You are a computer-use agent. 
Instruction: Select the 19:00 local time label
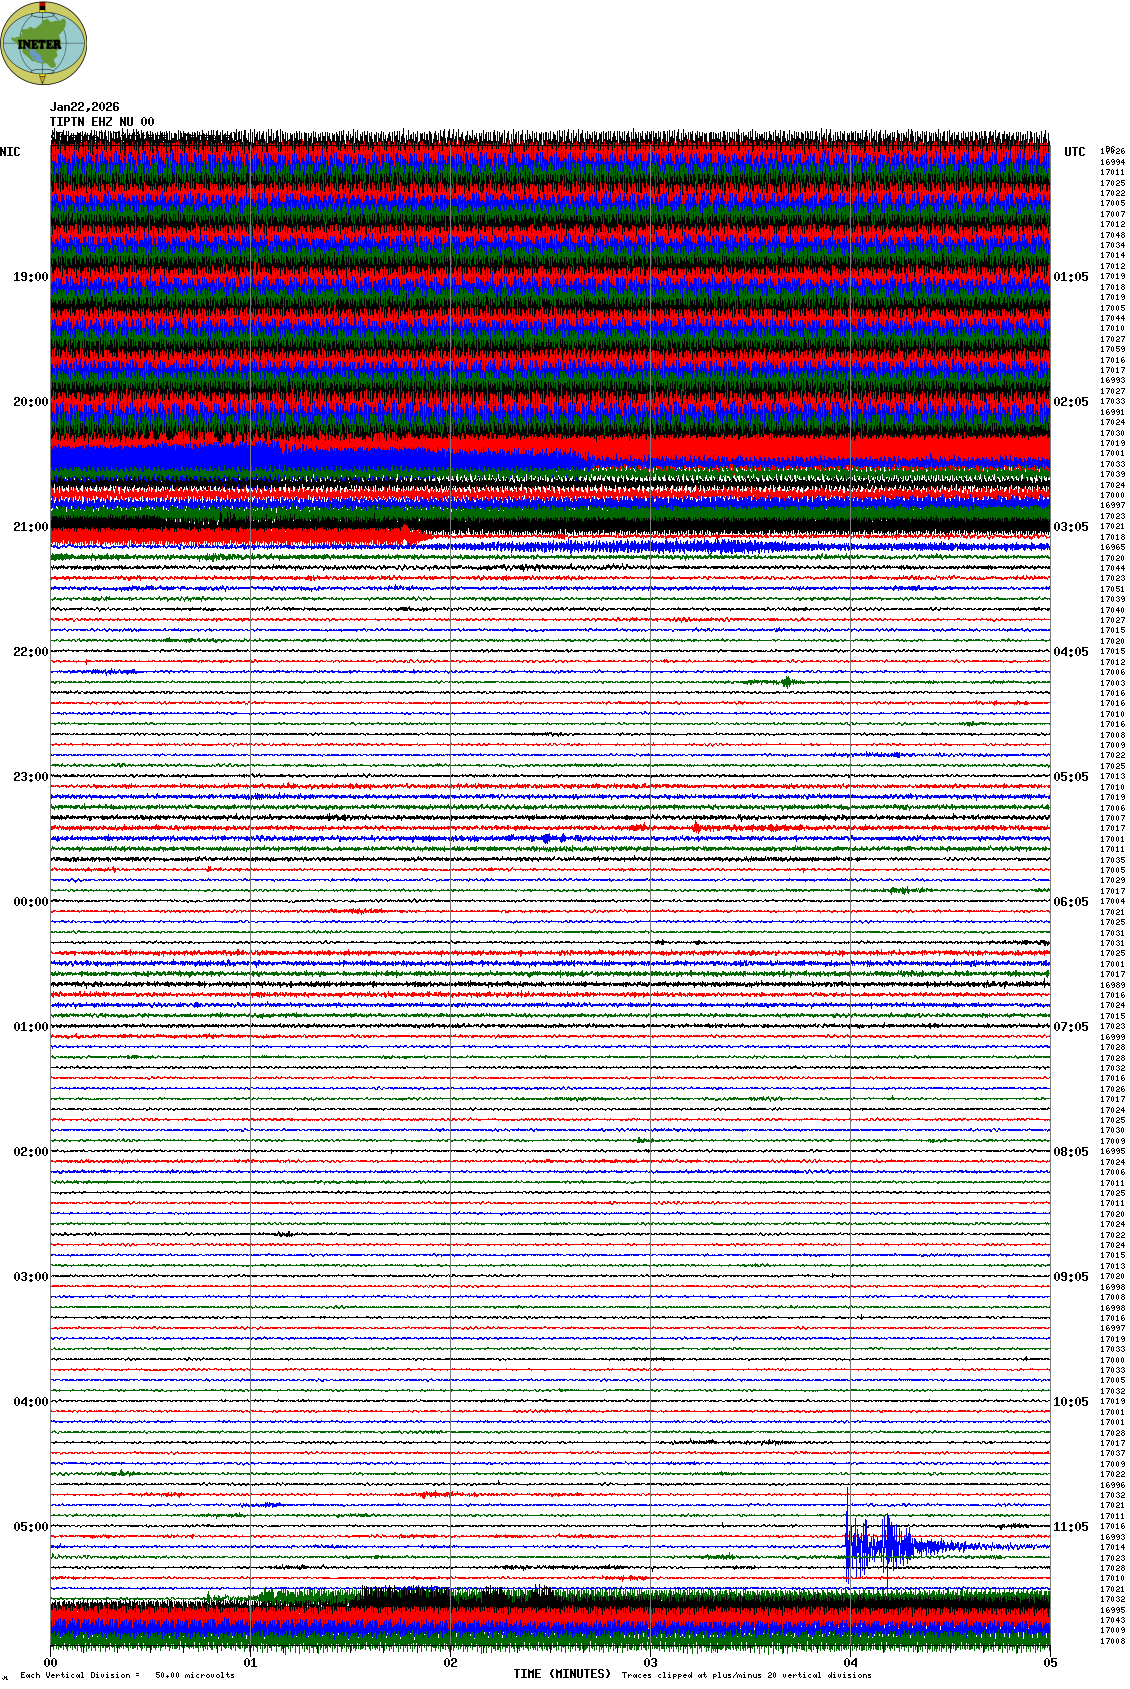point(30,277)
